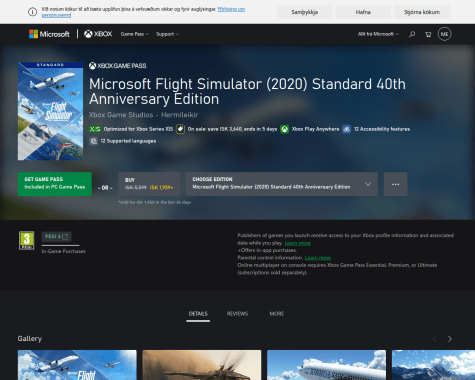Click Hermileikir genre link
475x380 pixels.
tap(180, 115)
